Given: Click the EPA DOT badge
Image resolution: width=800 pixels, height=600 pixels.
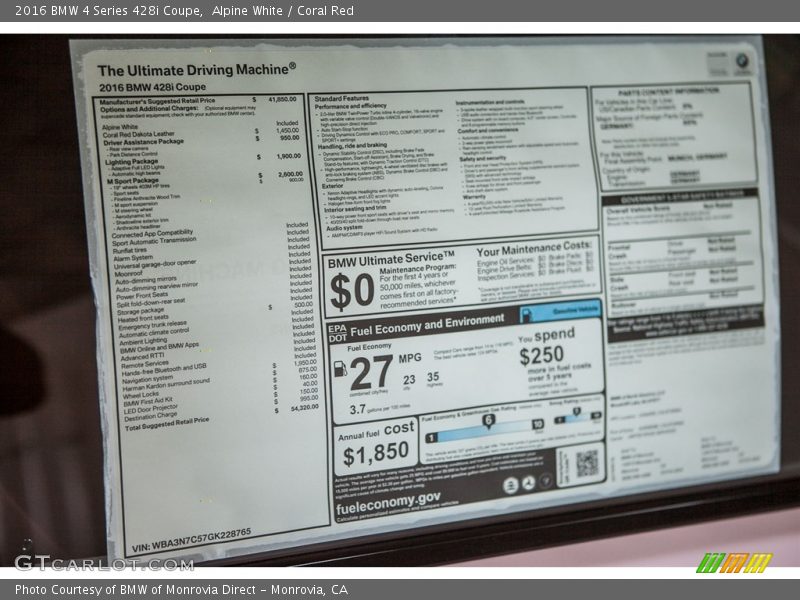Looking at the screenshot, I should click(337, 334).
